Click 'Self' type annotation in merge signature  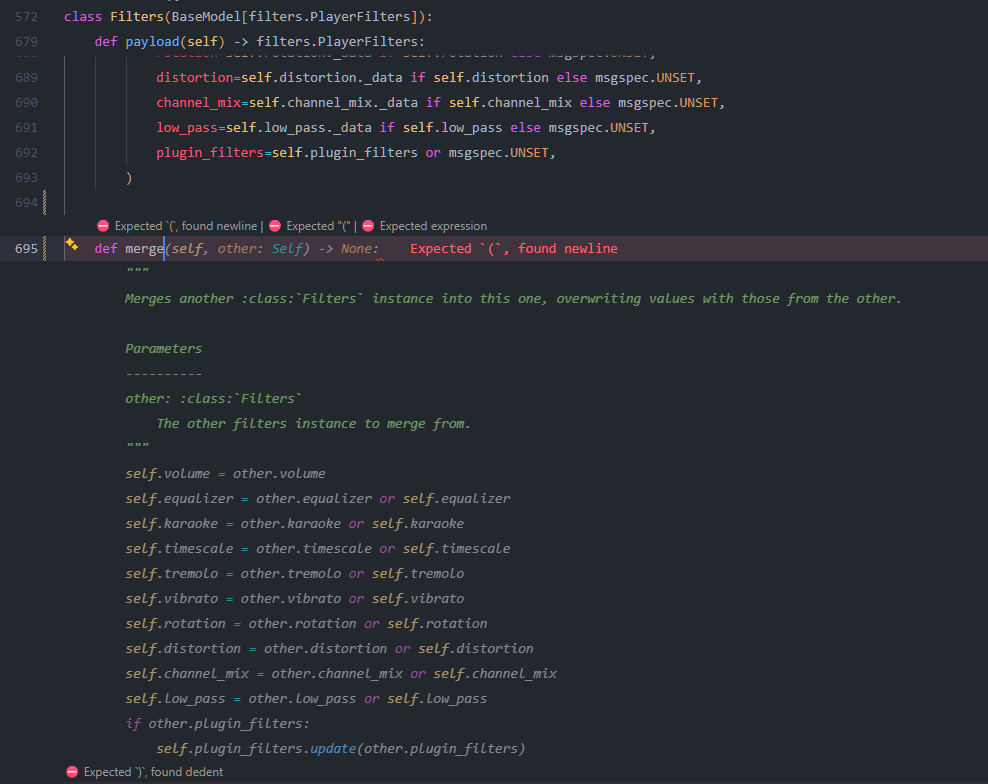287,248
